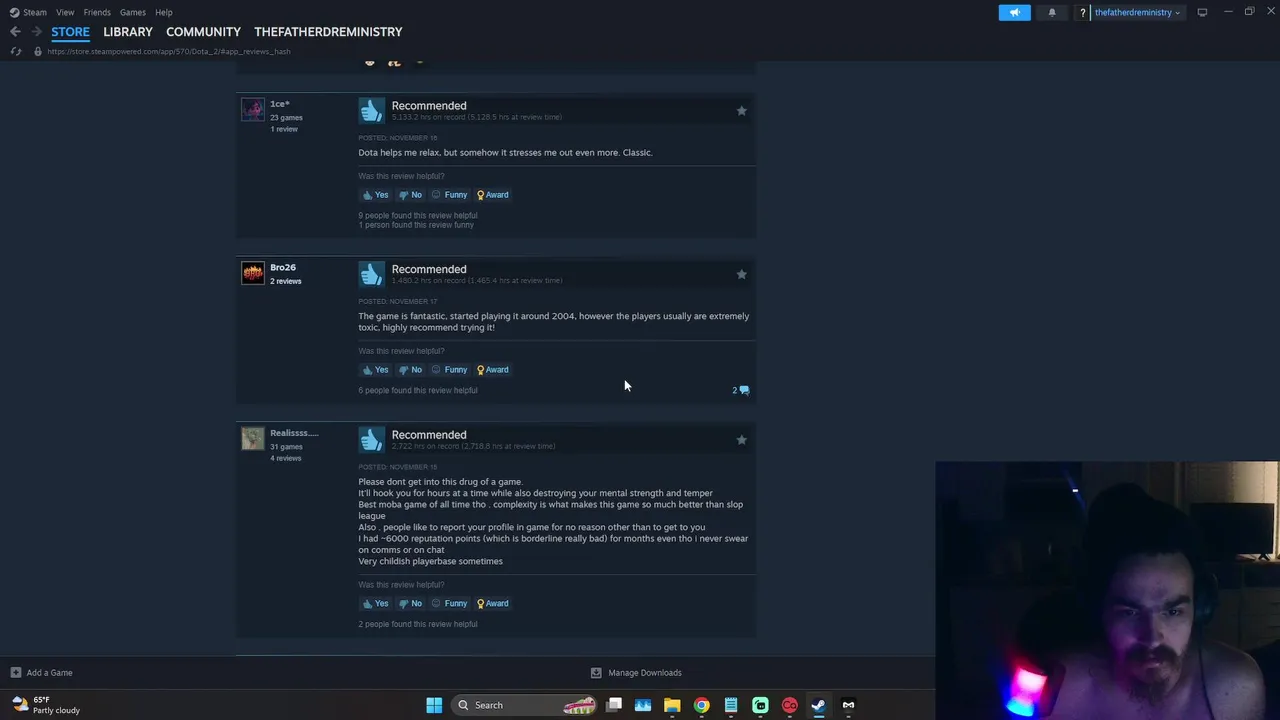Open the Windows Start menu
1280x720 pixels.
pos(434,705)
